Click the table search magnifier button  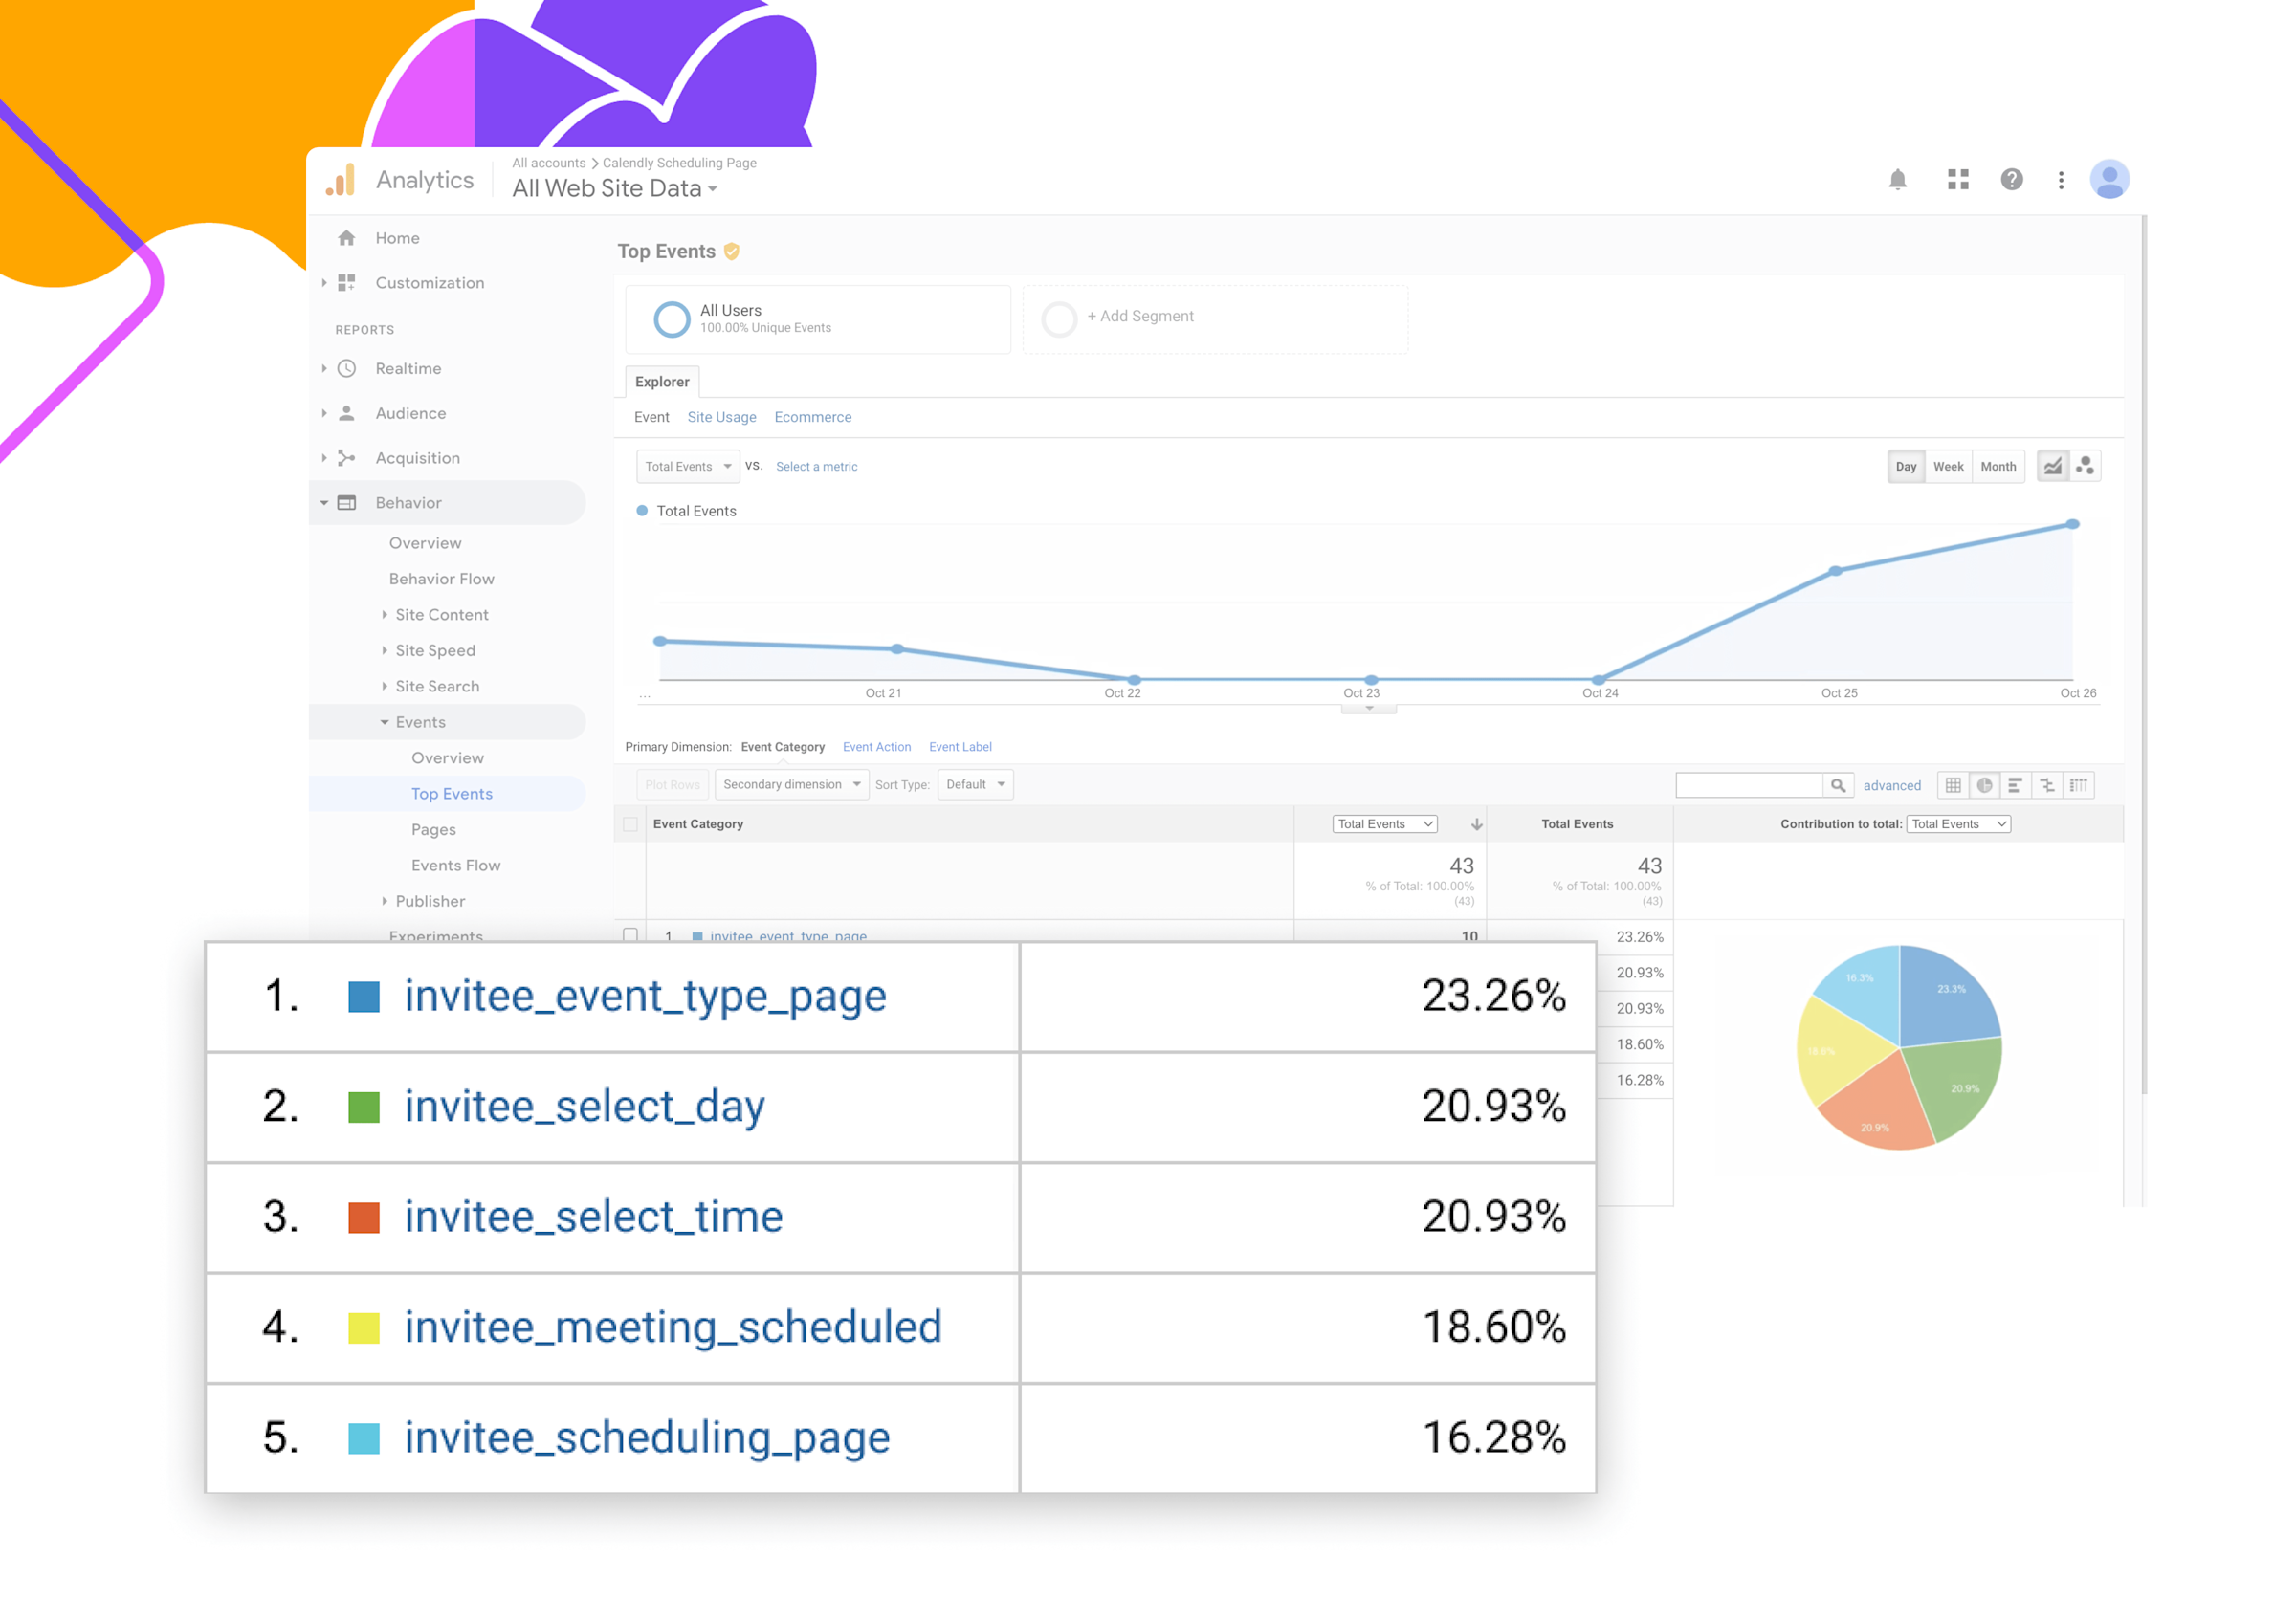(1837, 785)
